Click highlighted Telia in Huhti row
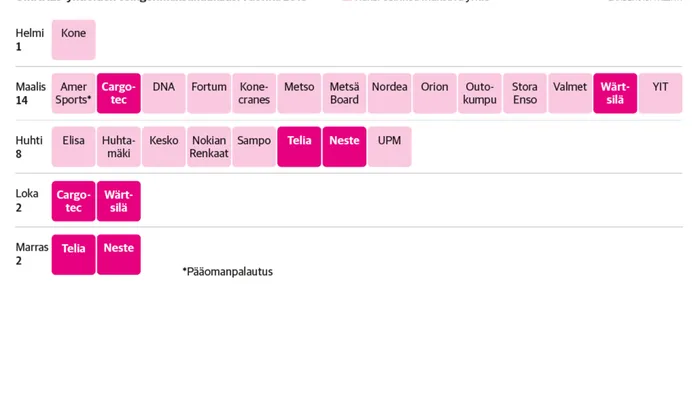Screen dimensions: 696x402 coord(299,147)
